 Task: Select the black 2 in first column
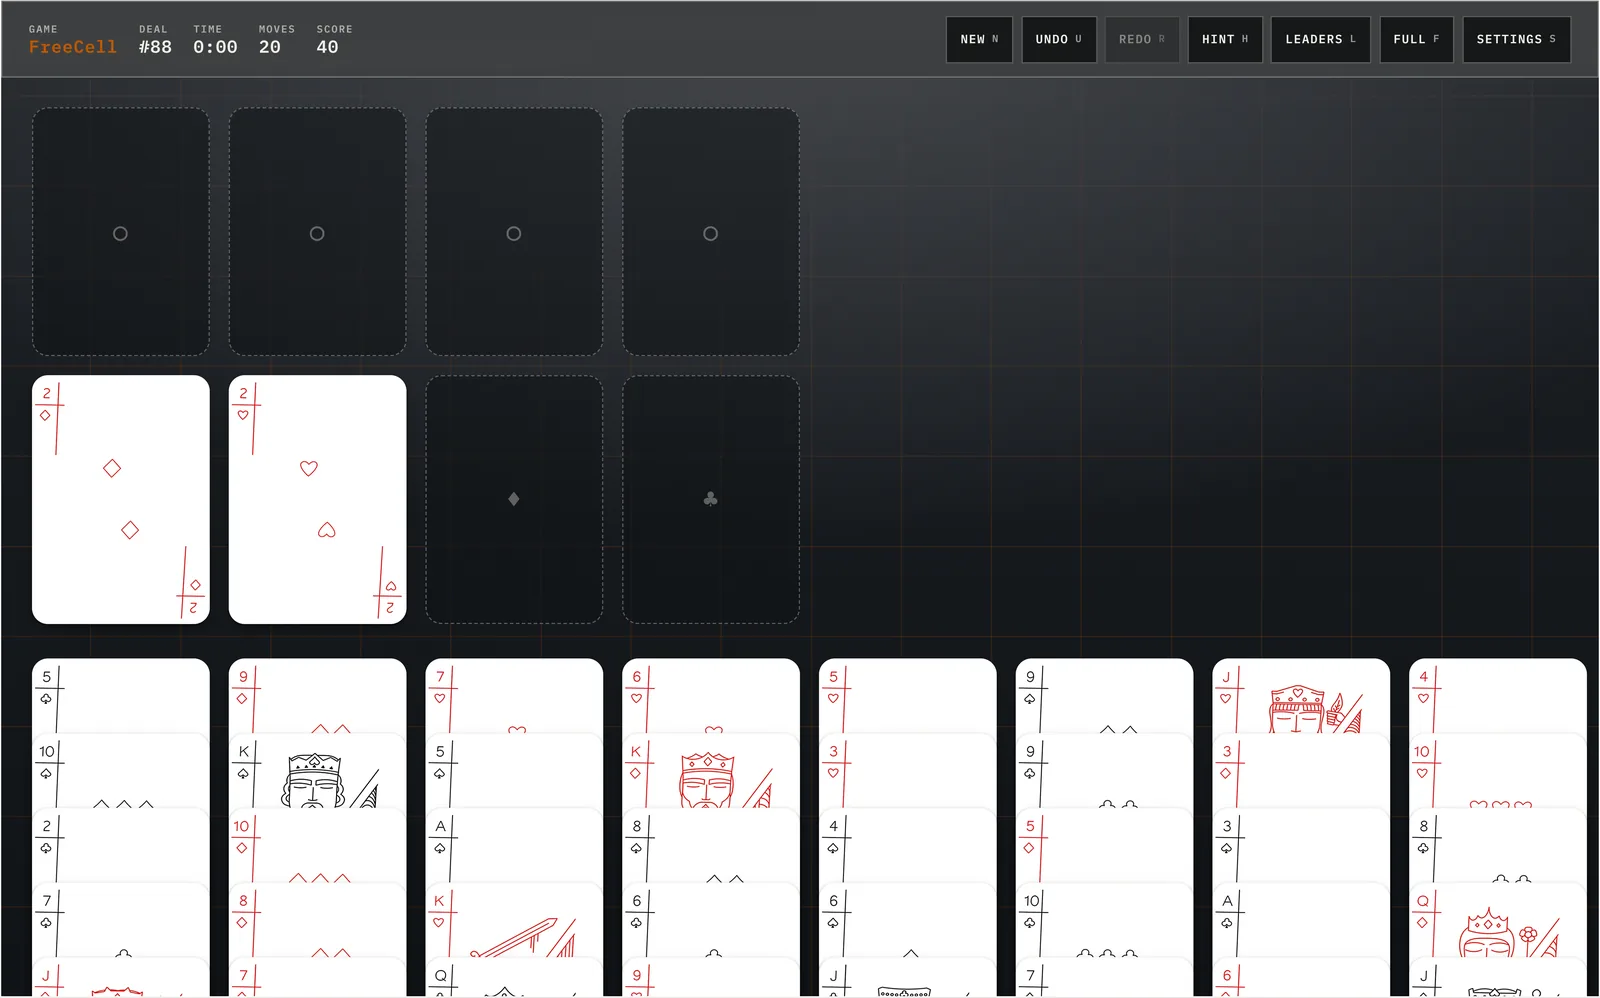[121, 846]
